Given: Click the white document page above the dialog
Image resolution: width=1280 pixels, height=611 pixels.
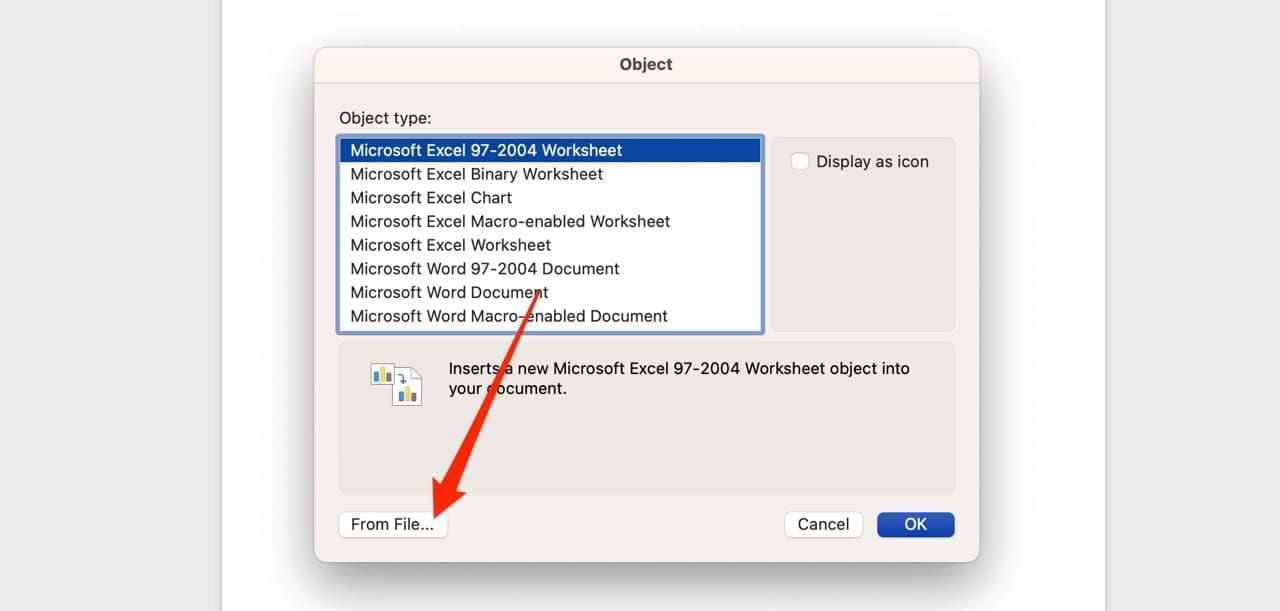Looking at the screenshot, I should (660, 22).
